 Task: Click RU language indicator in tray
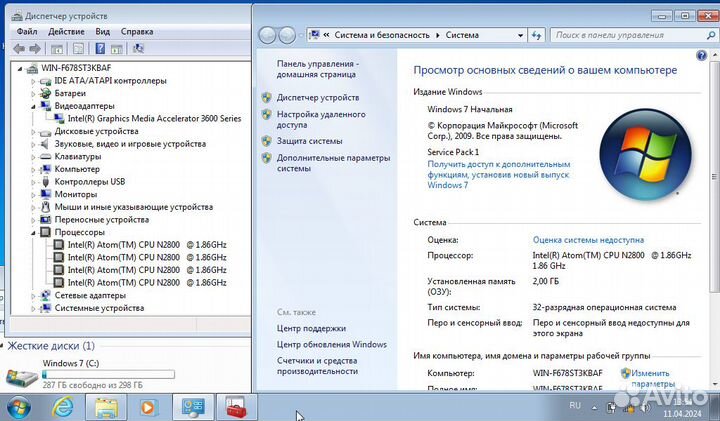tap(574, 405)
